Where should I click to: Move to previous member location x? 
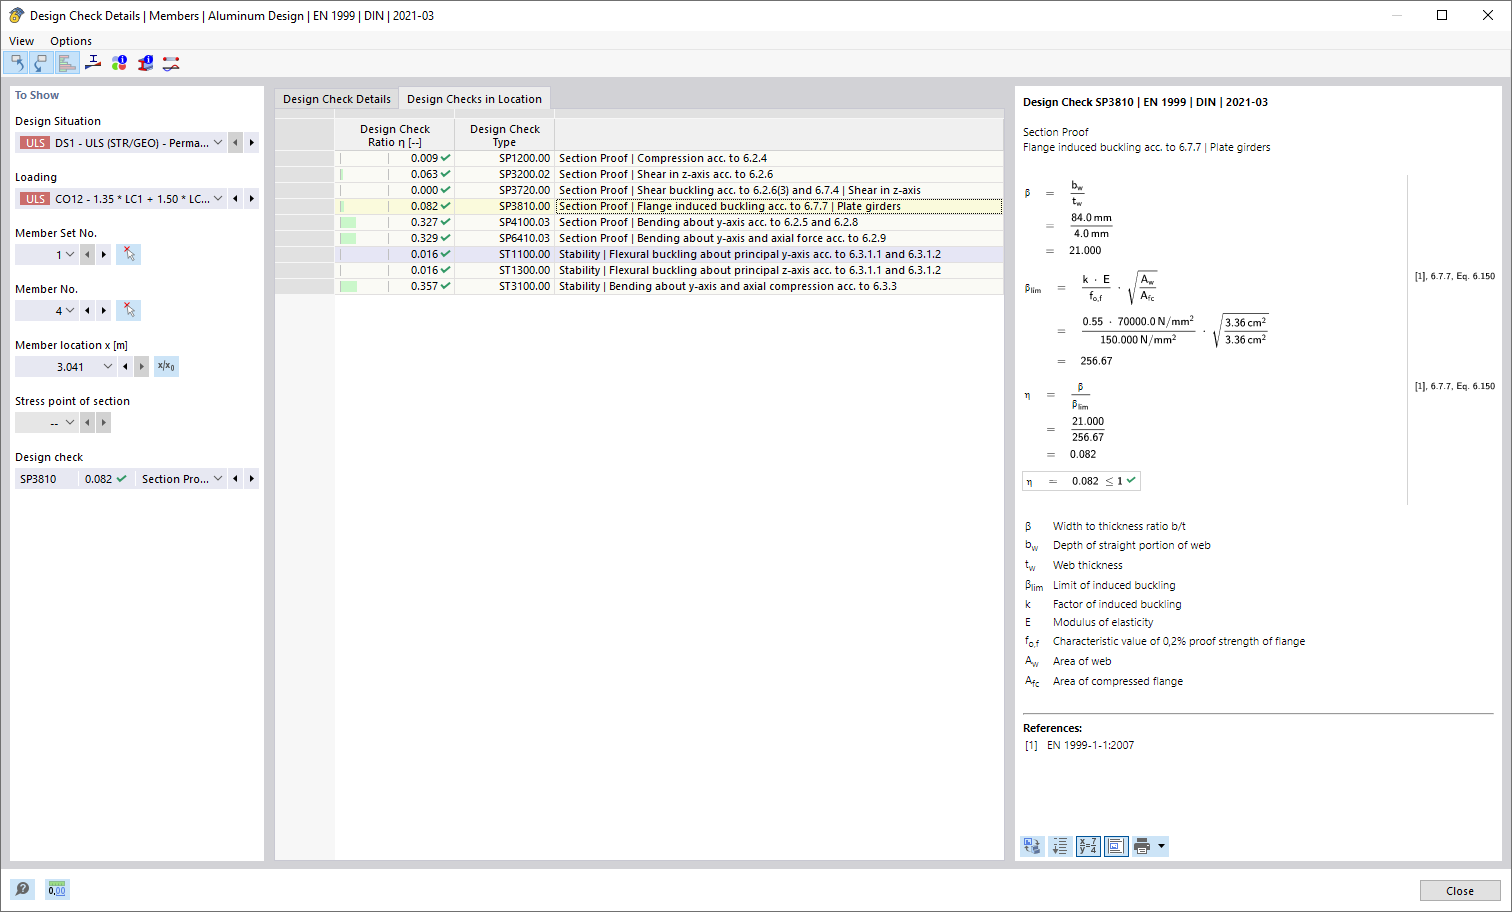coord(125,367)
